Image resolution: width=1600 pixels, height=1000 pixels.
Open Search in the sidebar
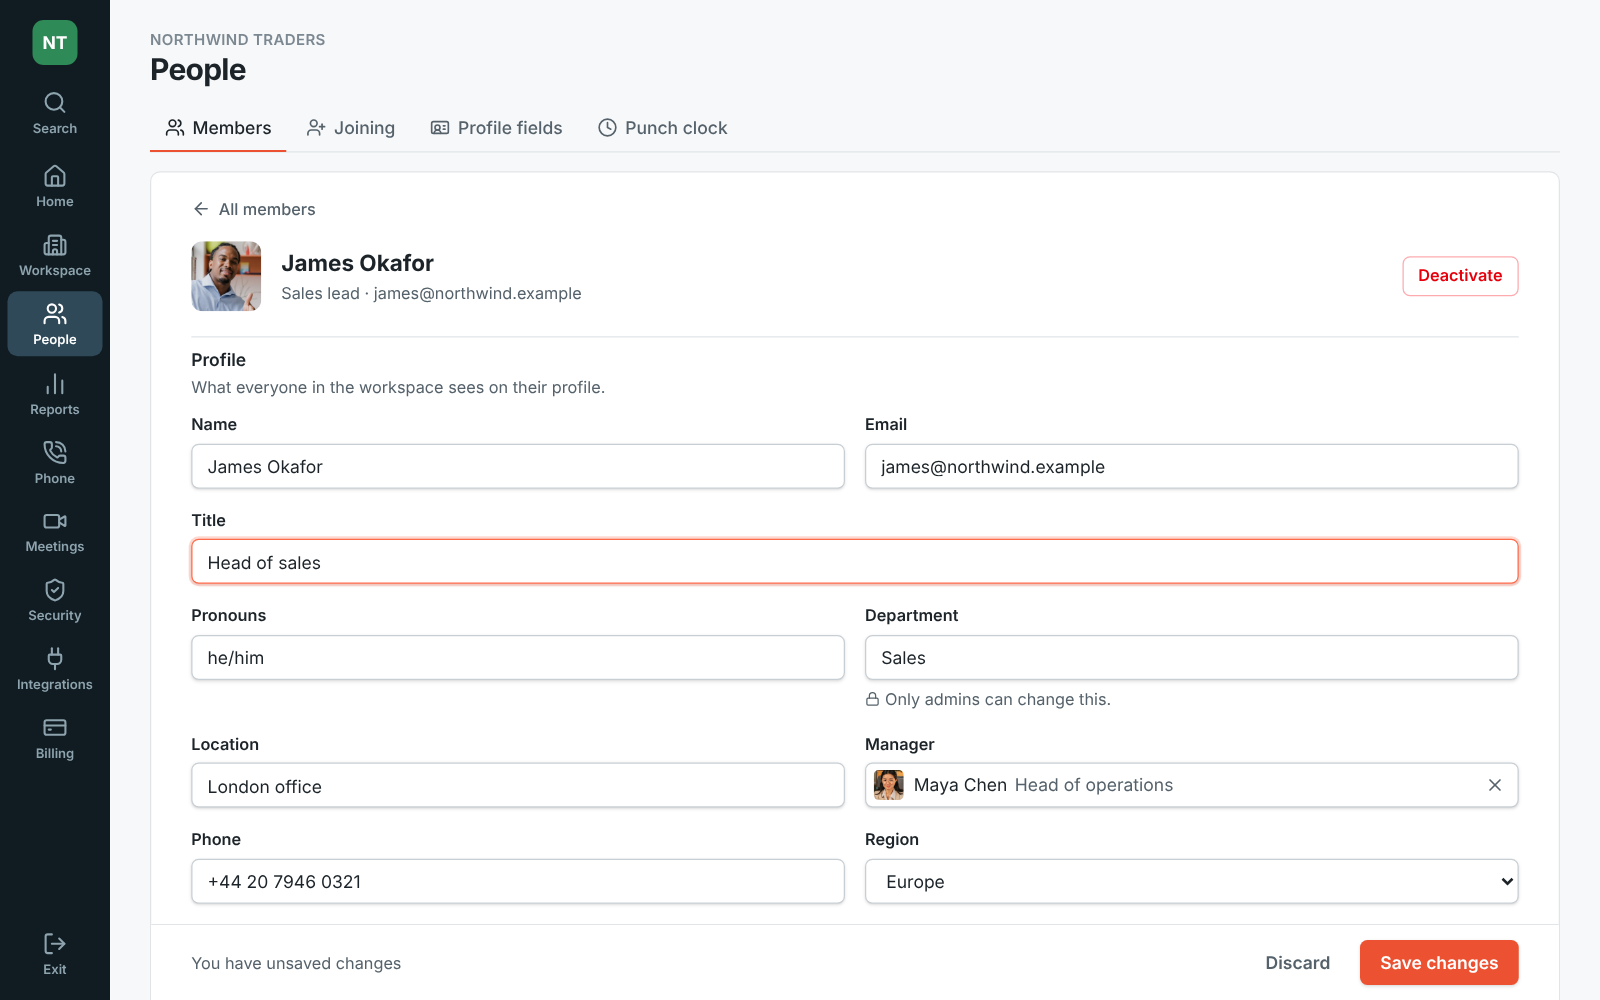(x=55, y=114)
